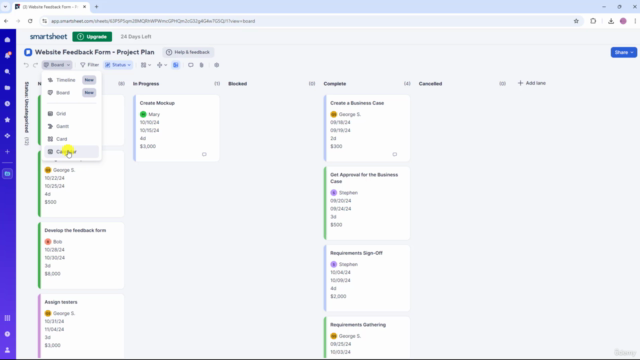Click the comment icon on Create Mockup card

(x=204, y=154)
